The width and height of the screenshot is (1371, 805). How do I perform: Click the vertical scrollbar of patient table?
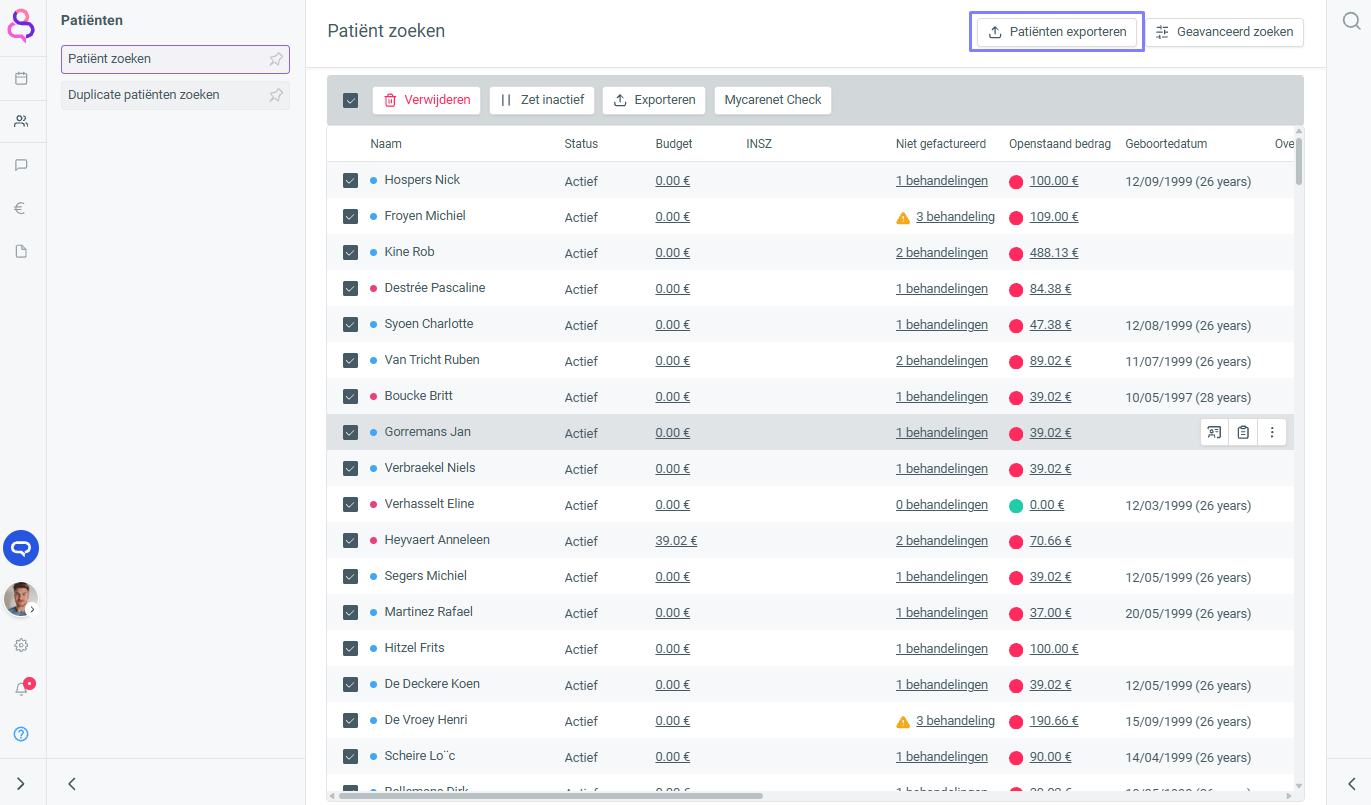point(1298,160)
